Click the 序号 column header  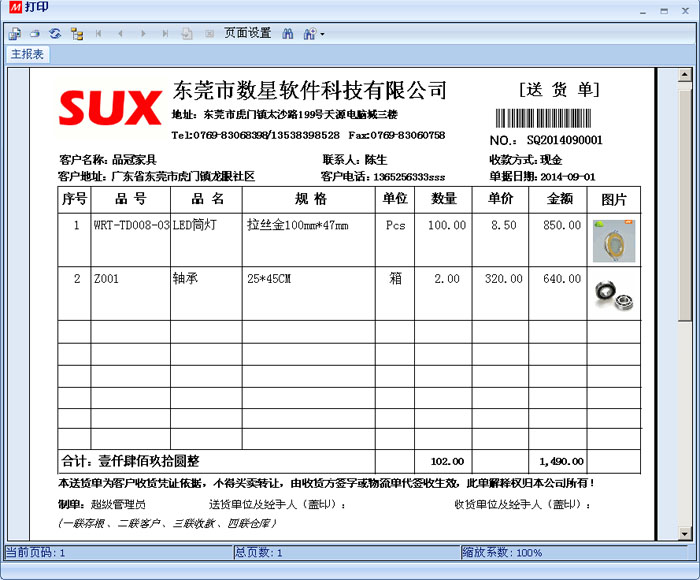pos(74,199)
